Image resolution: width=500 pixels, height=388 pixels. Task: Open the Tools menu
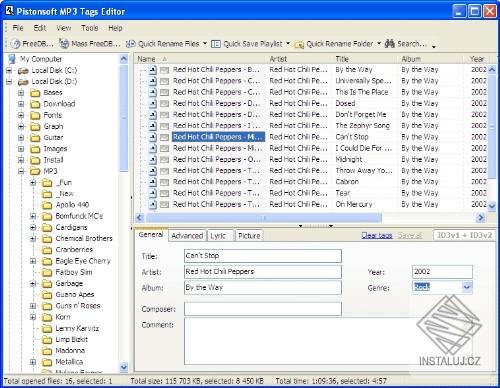click(90, 28)
